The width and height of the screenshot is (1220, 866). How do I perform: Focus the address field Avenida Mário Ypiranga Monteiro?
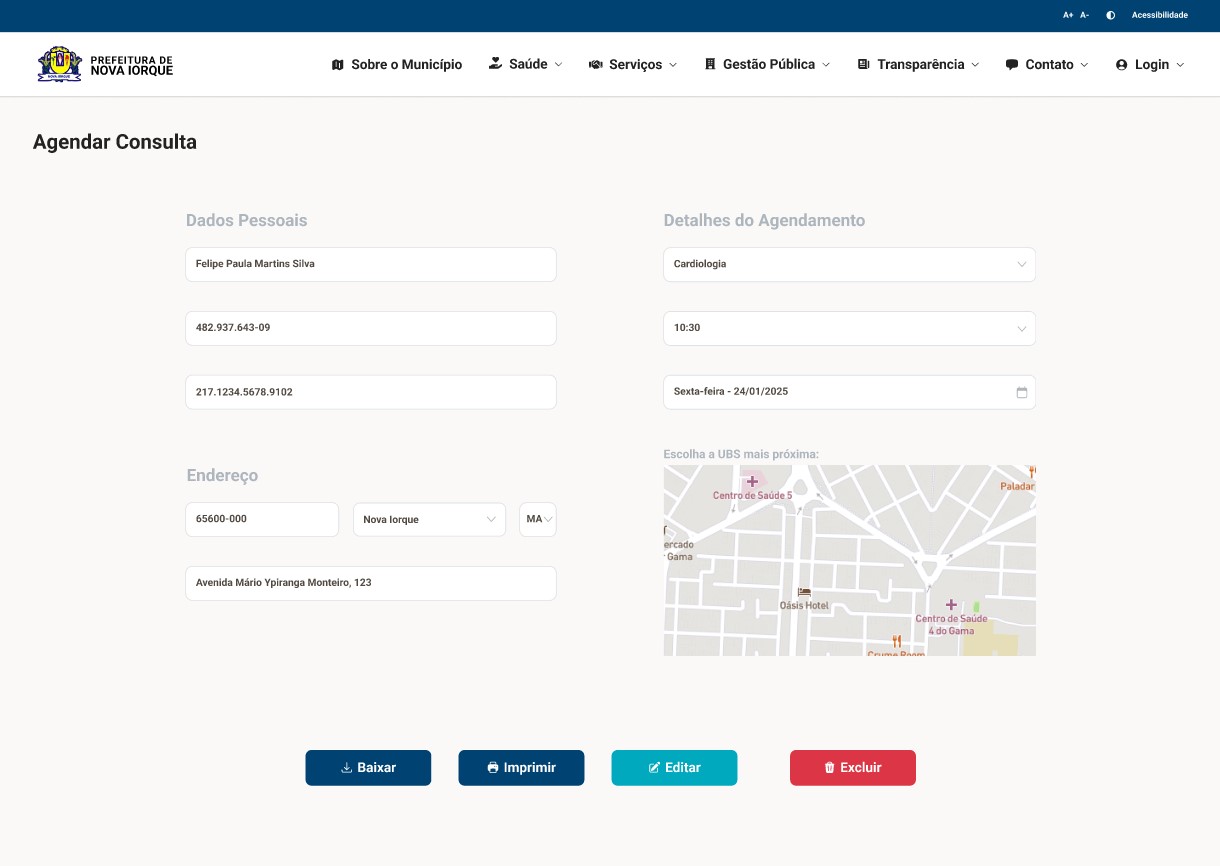(371, 583)
